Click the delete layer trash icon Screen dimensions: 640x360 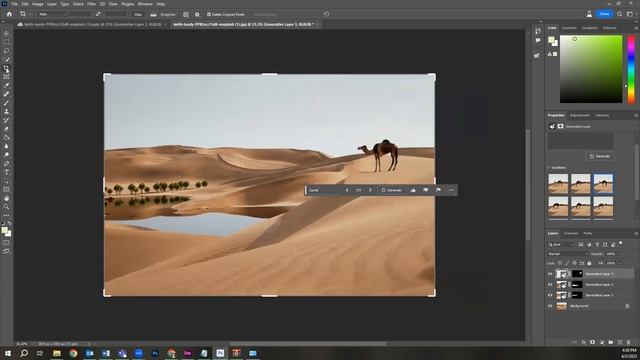628,342
